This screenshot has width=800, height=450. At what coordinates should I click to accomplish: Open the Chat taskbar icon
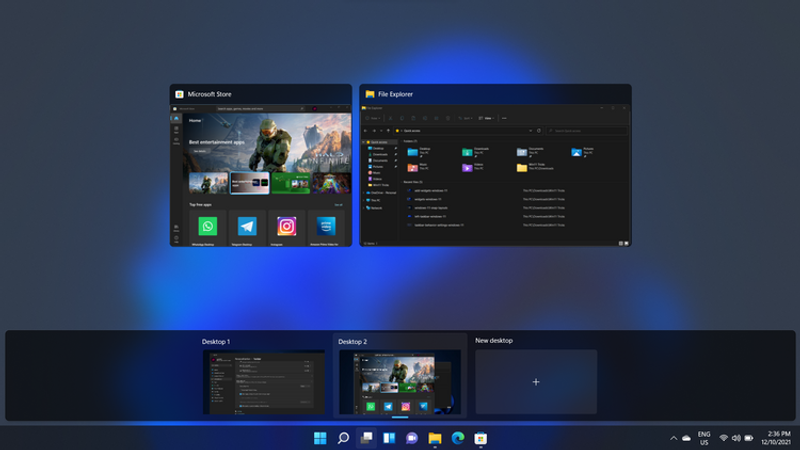412,438
